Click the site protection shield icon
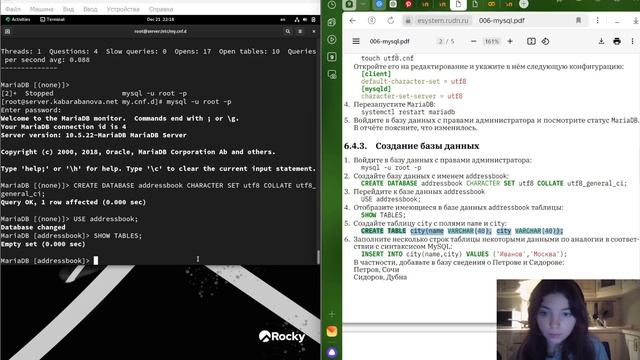This screenshot has height=360, width=640. tap(371, 20)
